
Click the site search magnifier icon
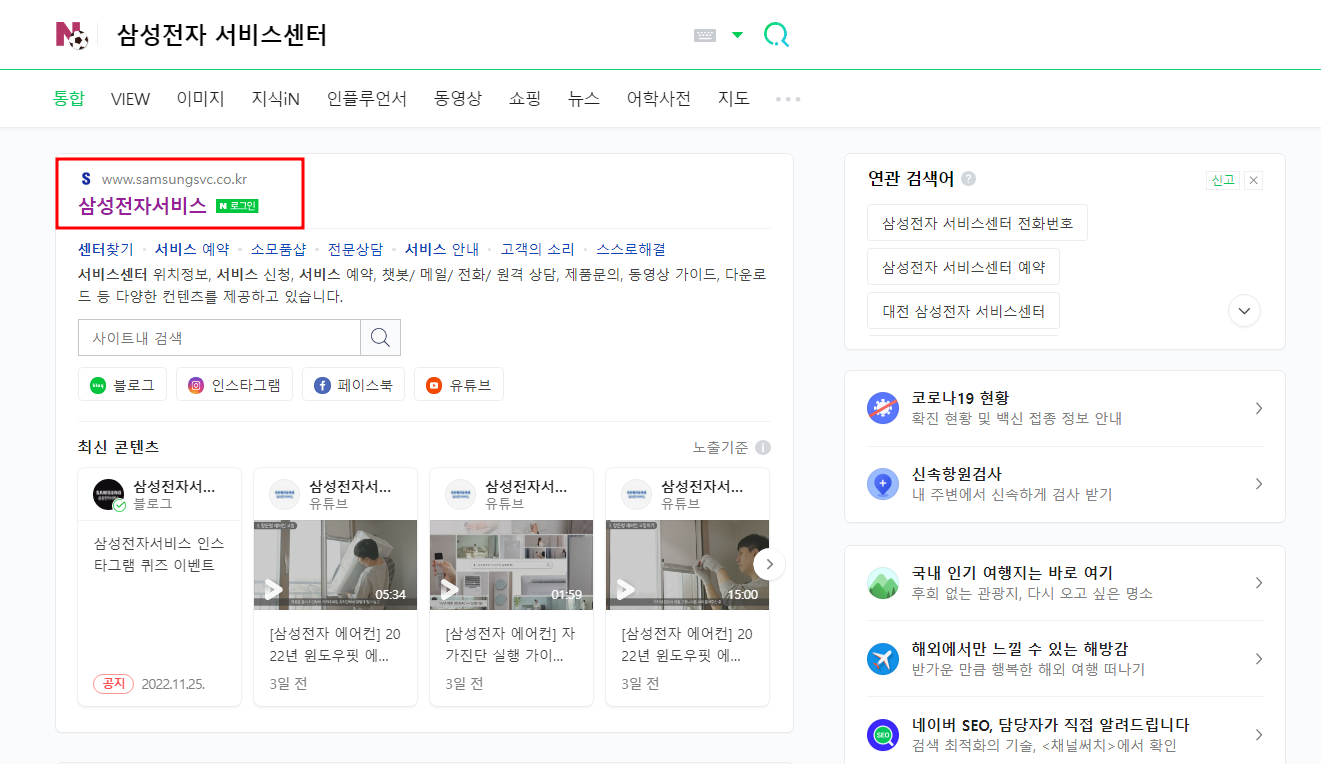tap(380, 337)
